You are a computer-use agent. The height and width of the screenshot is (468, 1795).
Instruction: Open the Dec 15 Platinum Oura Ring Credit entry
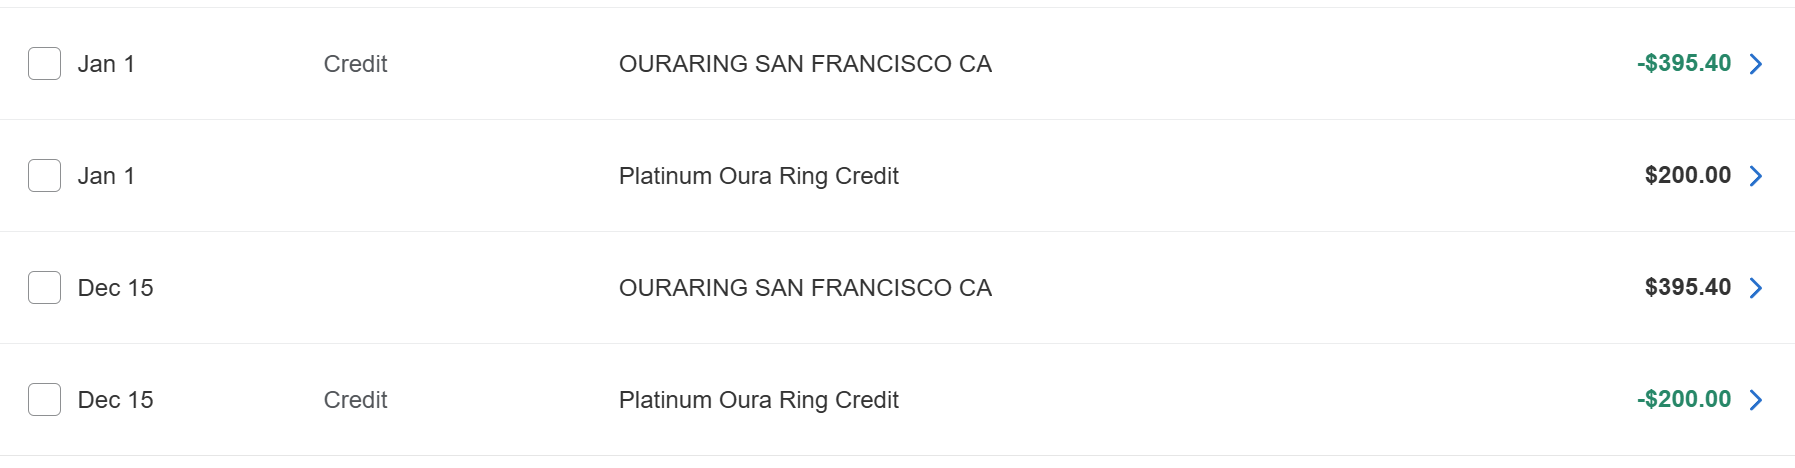(x=758, y=400)
